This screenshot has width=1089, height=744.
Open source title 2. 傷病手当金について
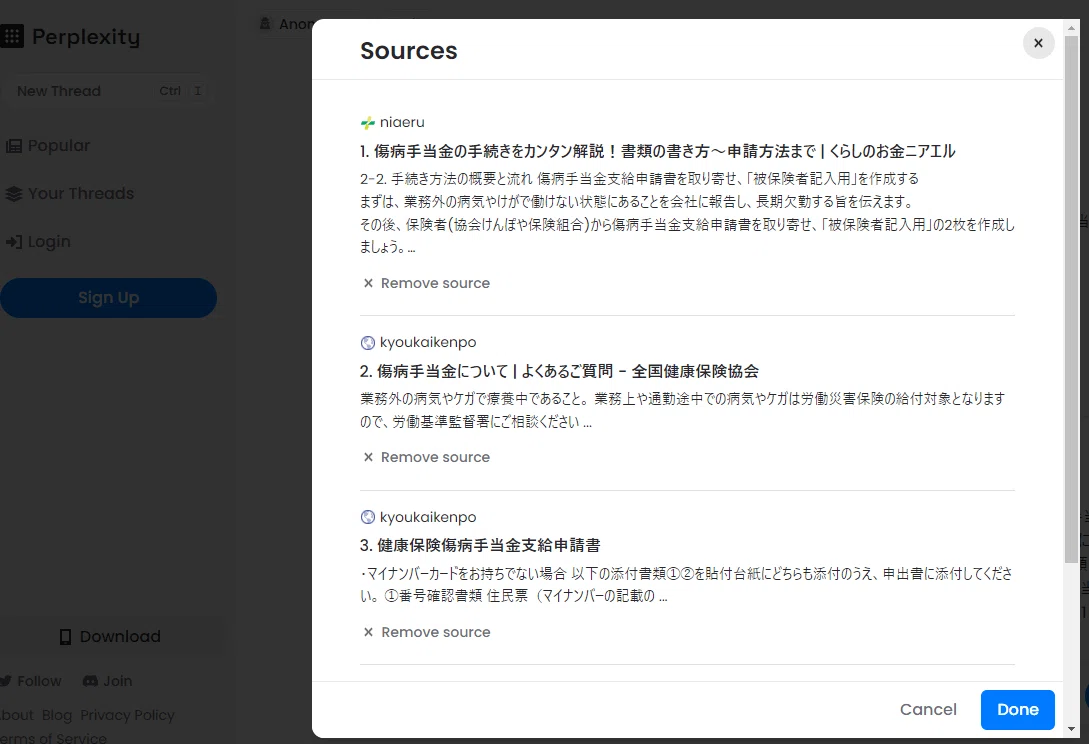click(x=559, y=371)
